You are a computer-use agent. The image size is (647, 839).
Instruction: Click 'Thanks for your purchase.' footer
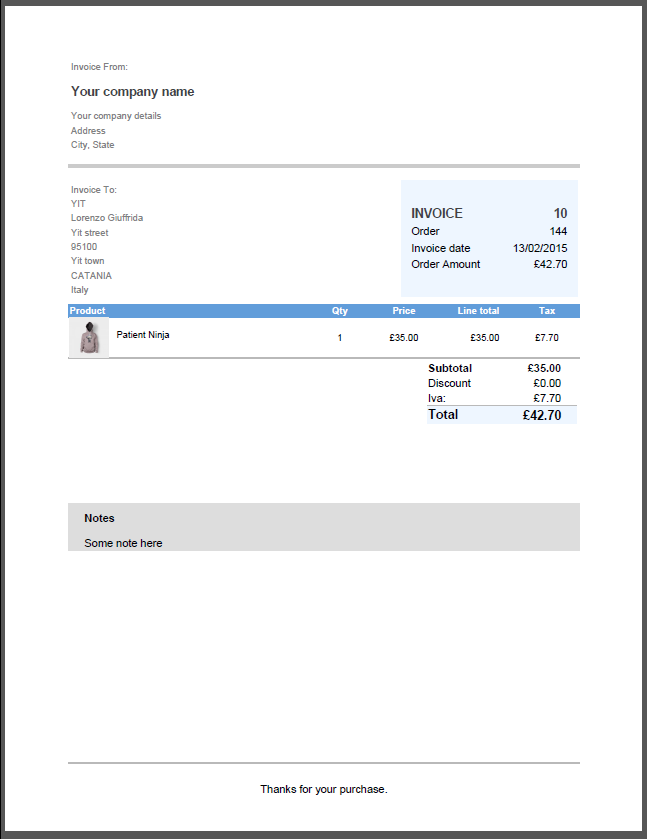tap(324, 789)
